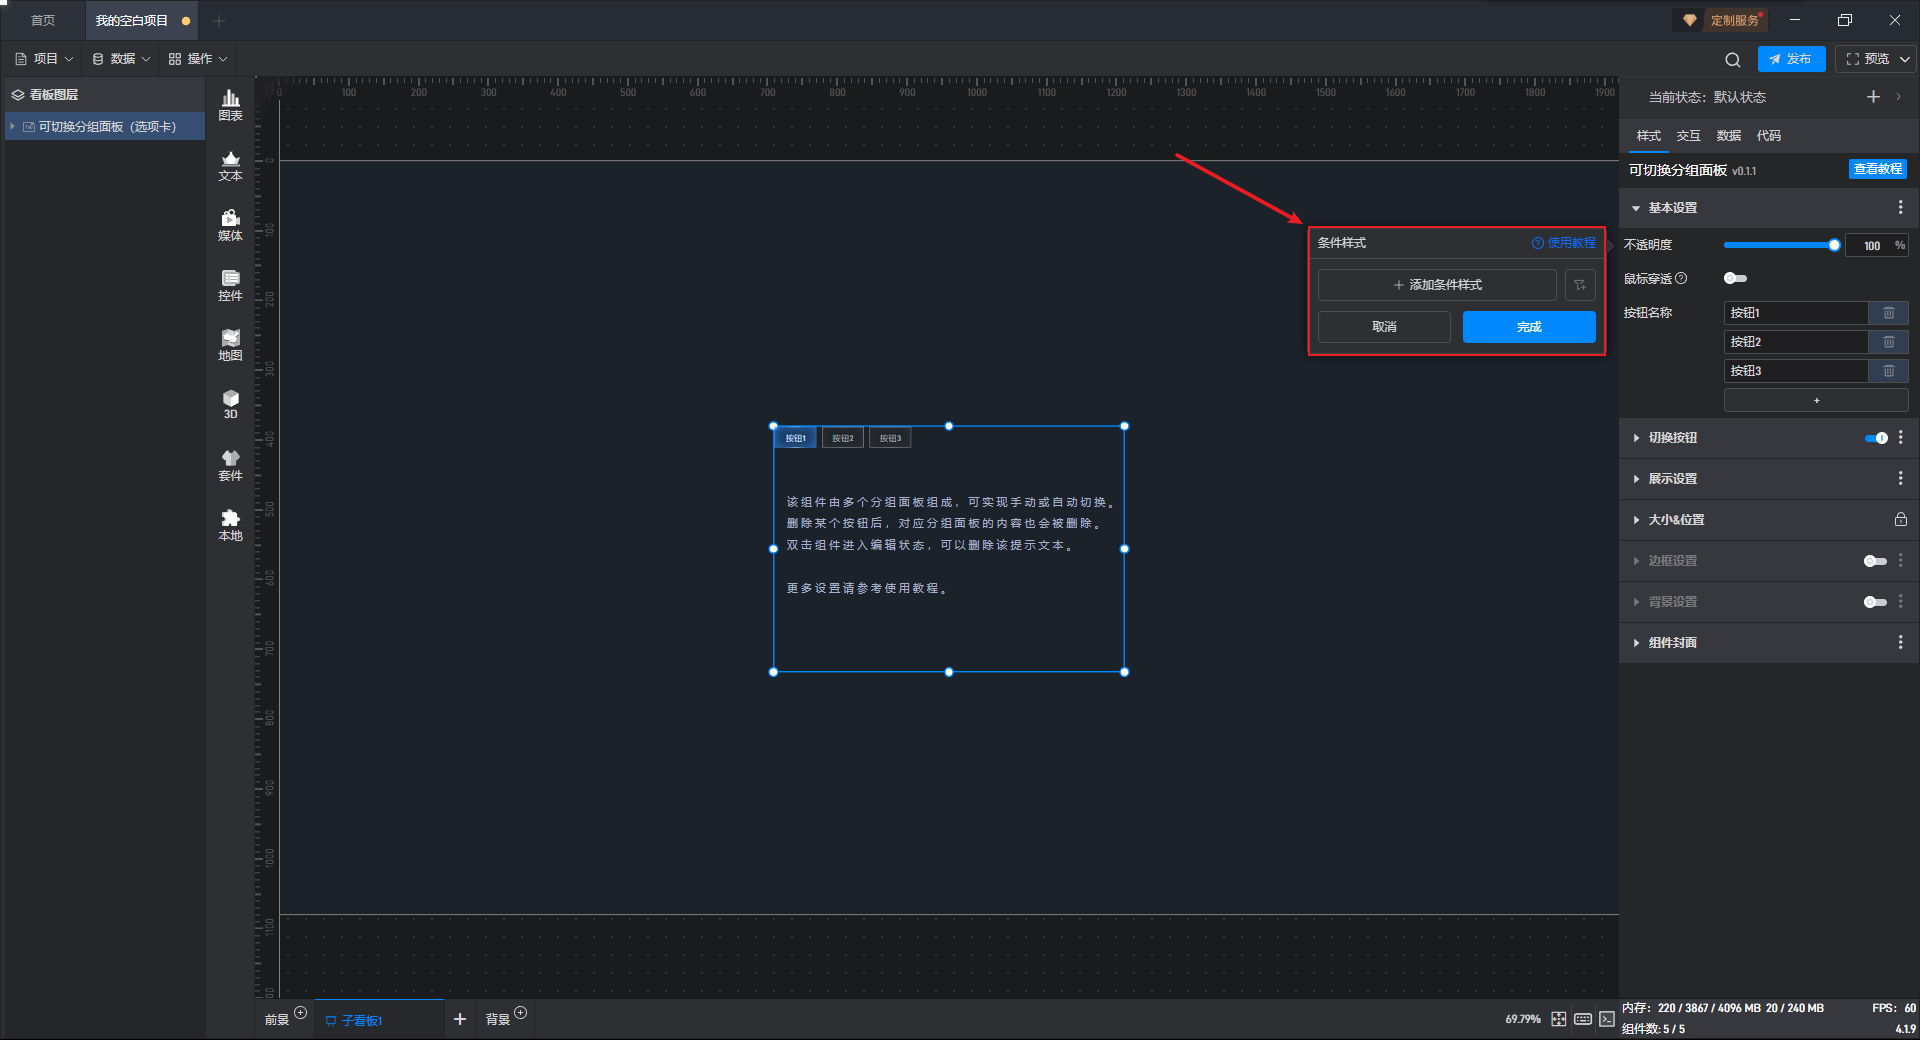This screenshot has height=1040, width=1920.
Task: Click the opacity value field showing 100
Action: [x=1871, y=245]
